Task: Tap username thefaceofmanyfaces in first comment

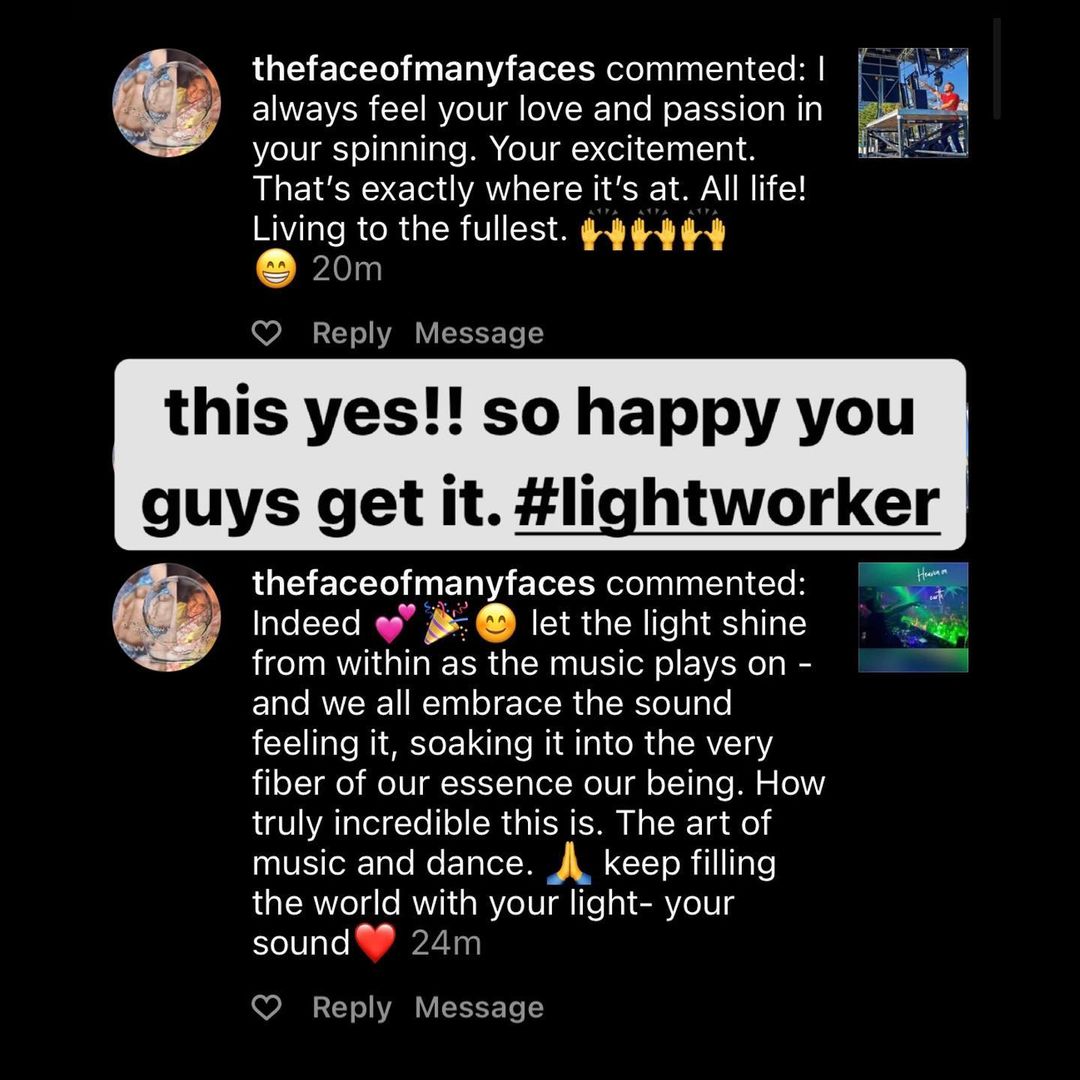Action: click(x=424, y=69)
